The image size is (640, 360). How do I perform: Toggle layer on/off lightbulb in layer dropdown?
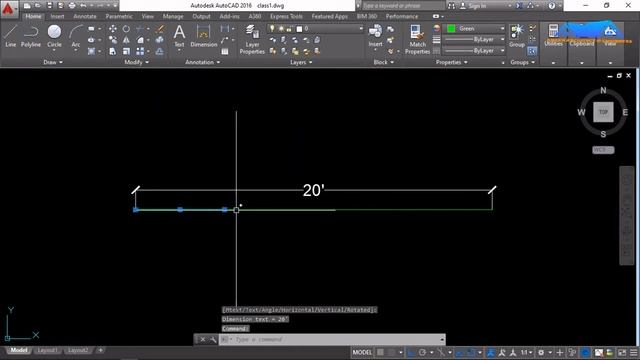[272, 29]
